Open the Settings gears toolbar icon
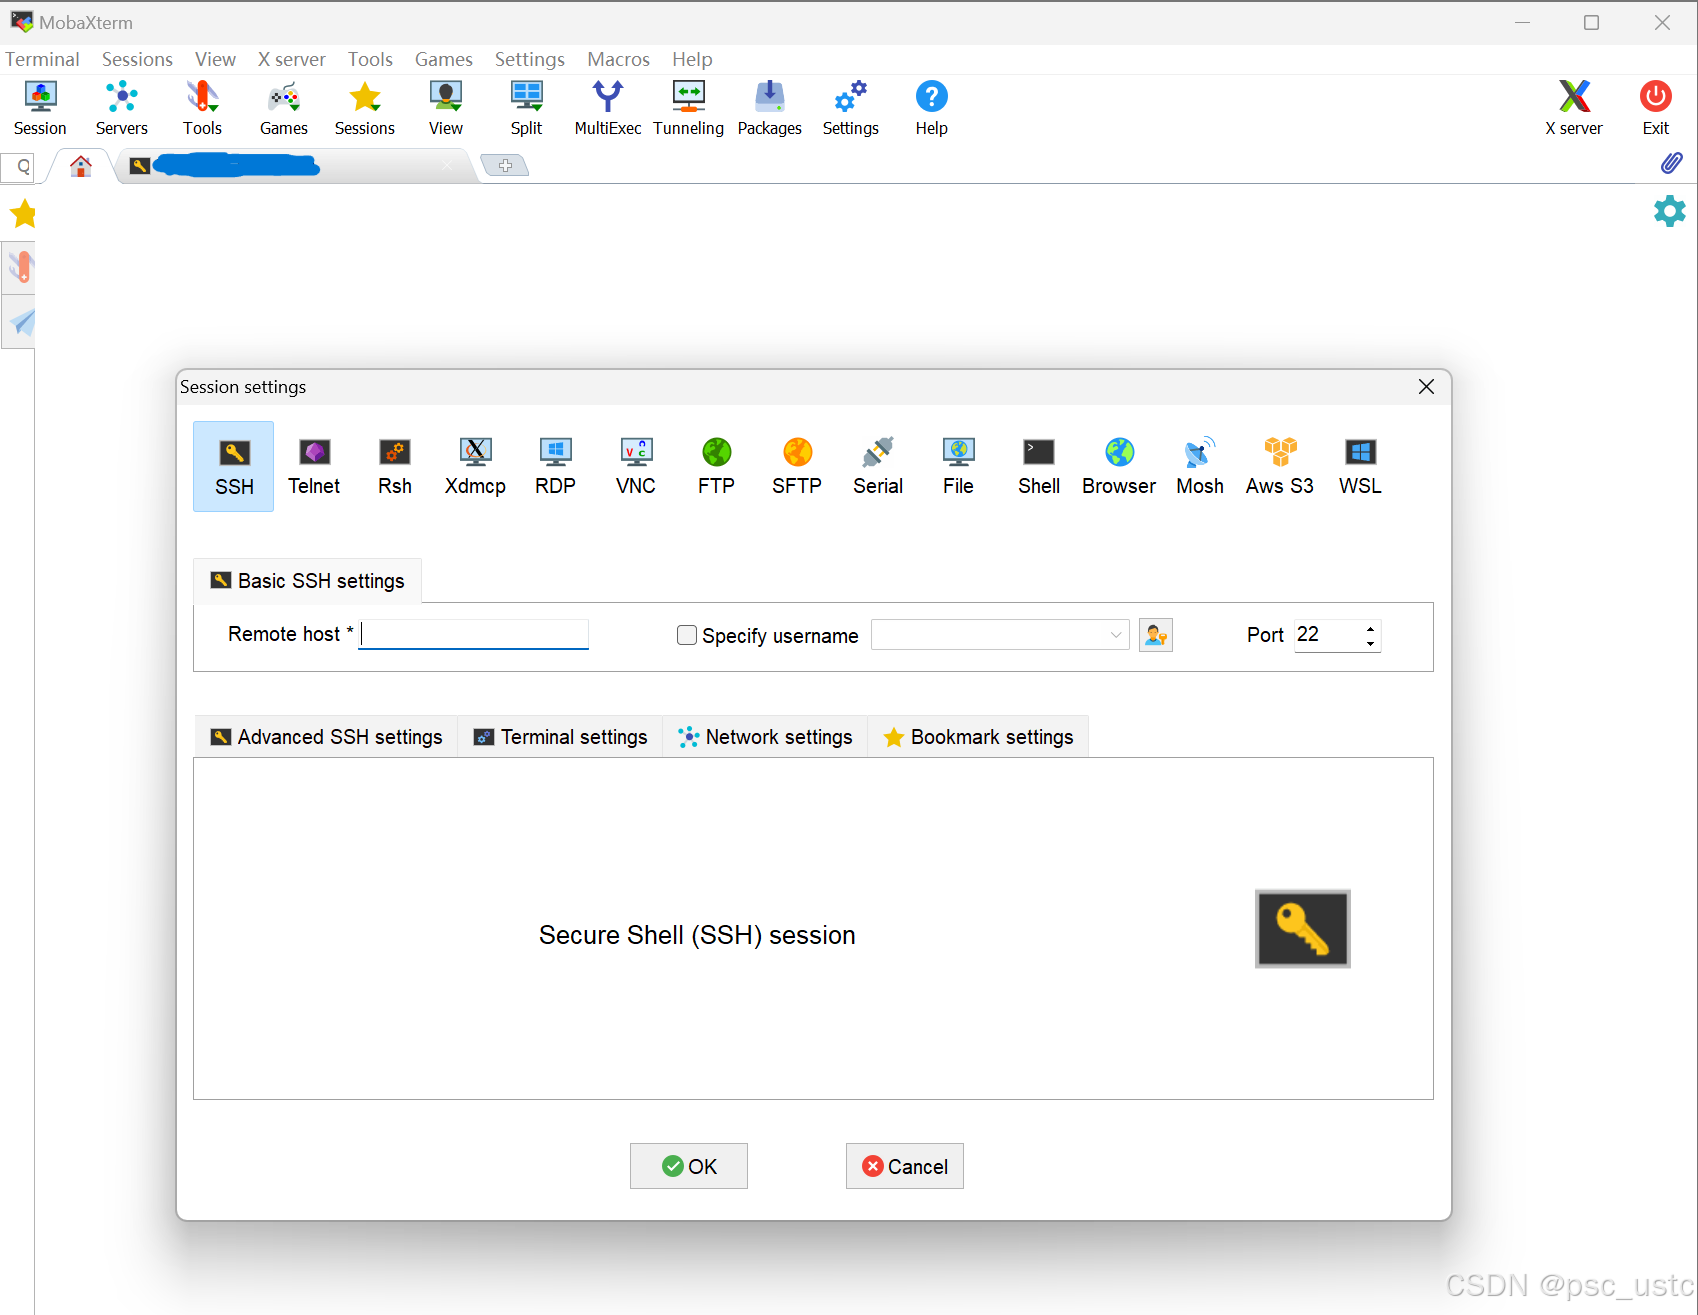1698x1315 pixels. [x=851, y=108]
